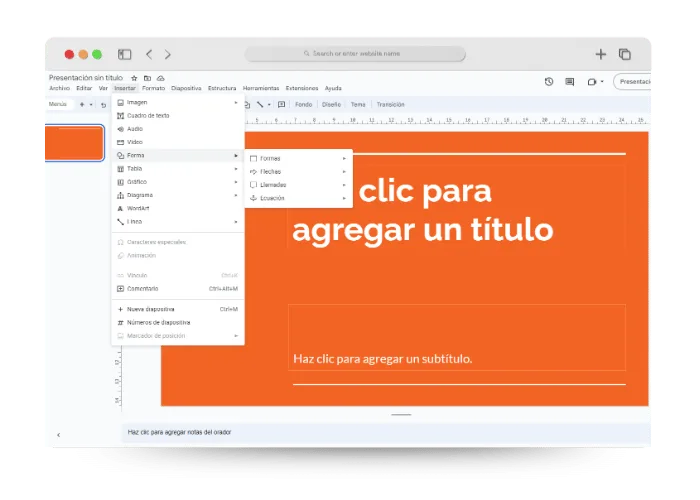Open the Extensiones menu
Screen dimensions: 700x500
302,88
